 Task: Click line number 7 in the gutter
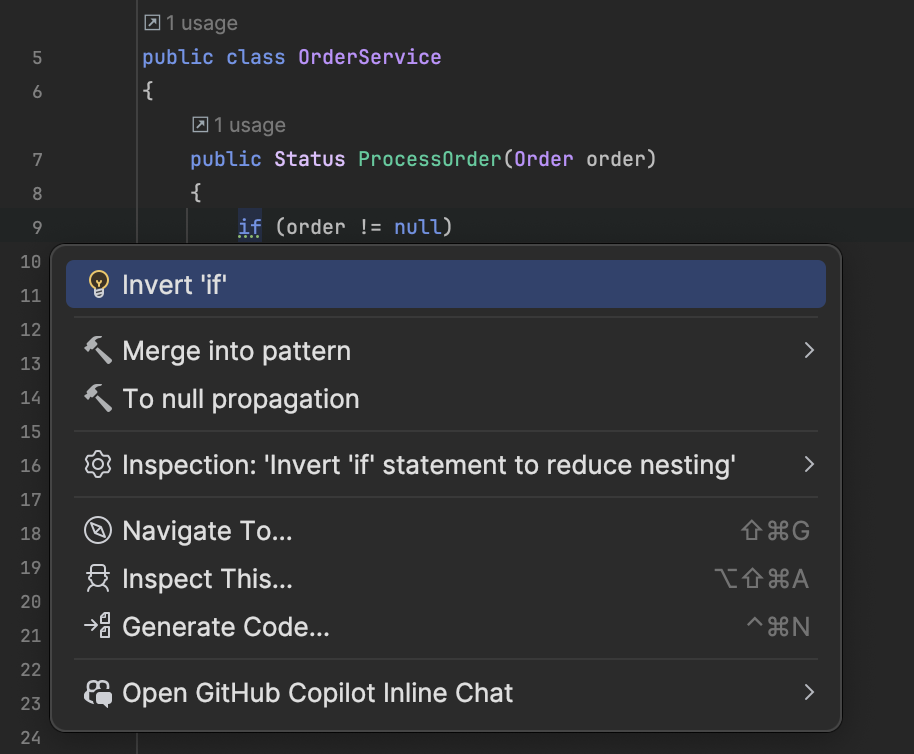pos(37,160)
